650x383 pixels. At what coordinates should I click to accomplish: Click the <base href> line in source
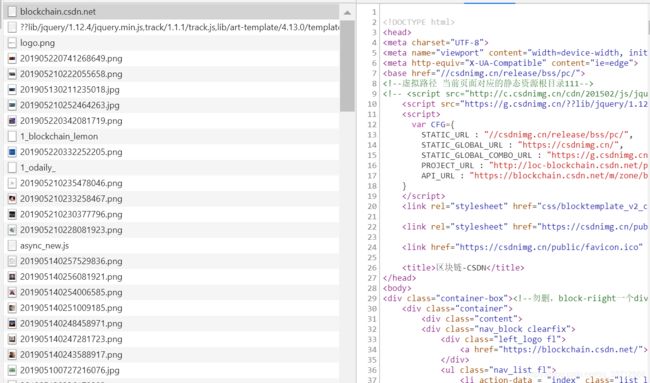click(484, 73)
